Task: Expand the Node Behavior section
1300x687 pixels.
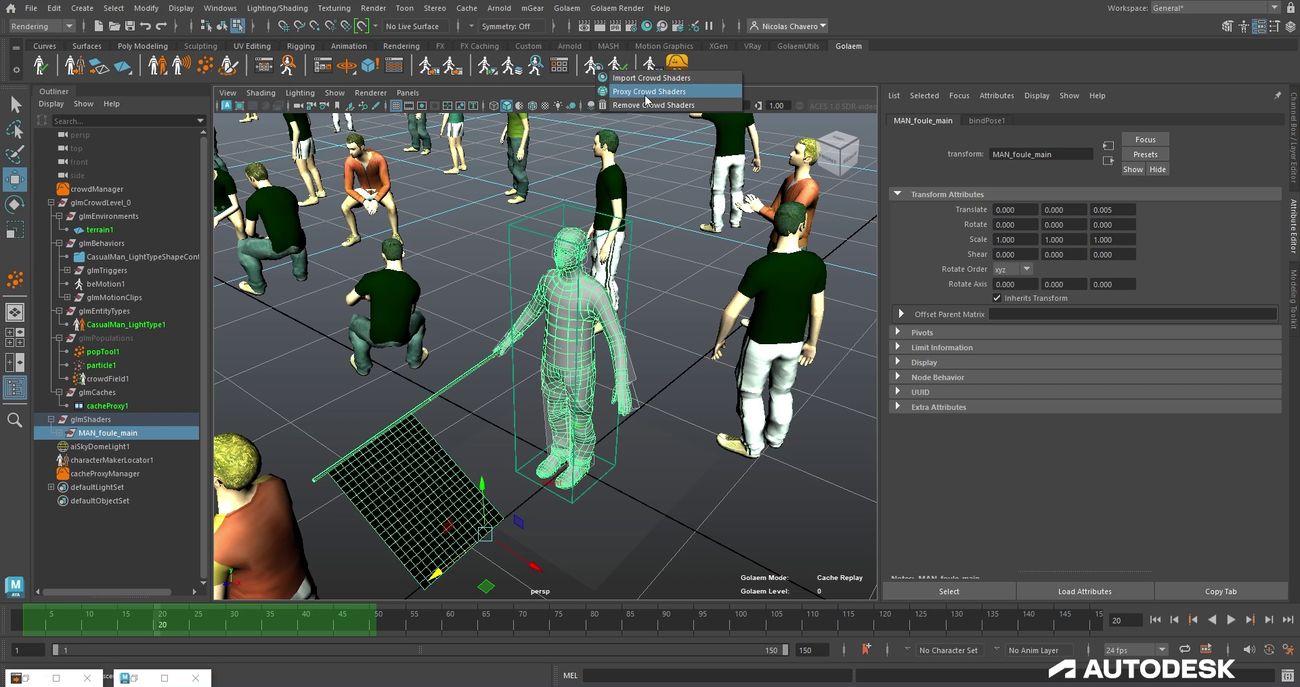Action: [x=897, y=377]
